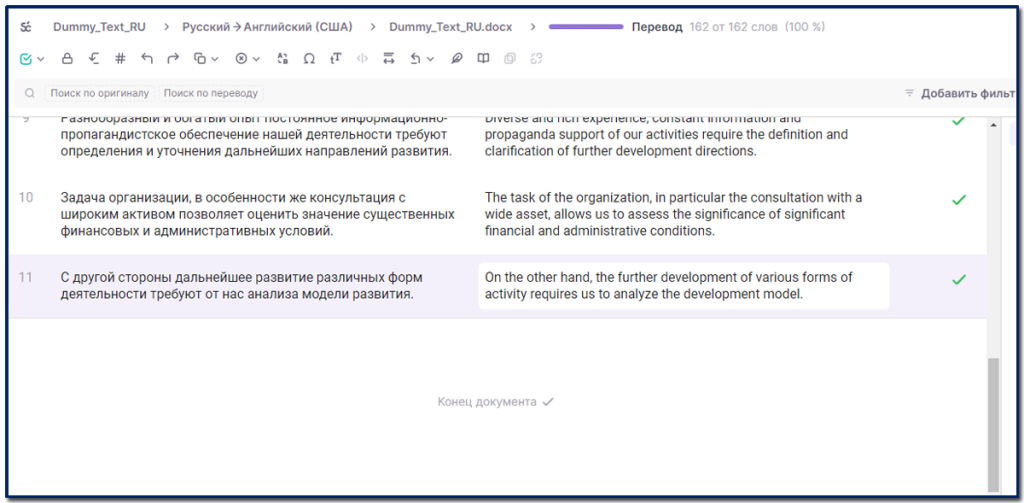Viewport: 1024px width, 503px height.
Task: Click the redo arrow icon
Action: (x=173, y=59)
